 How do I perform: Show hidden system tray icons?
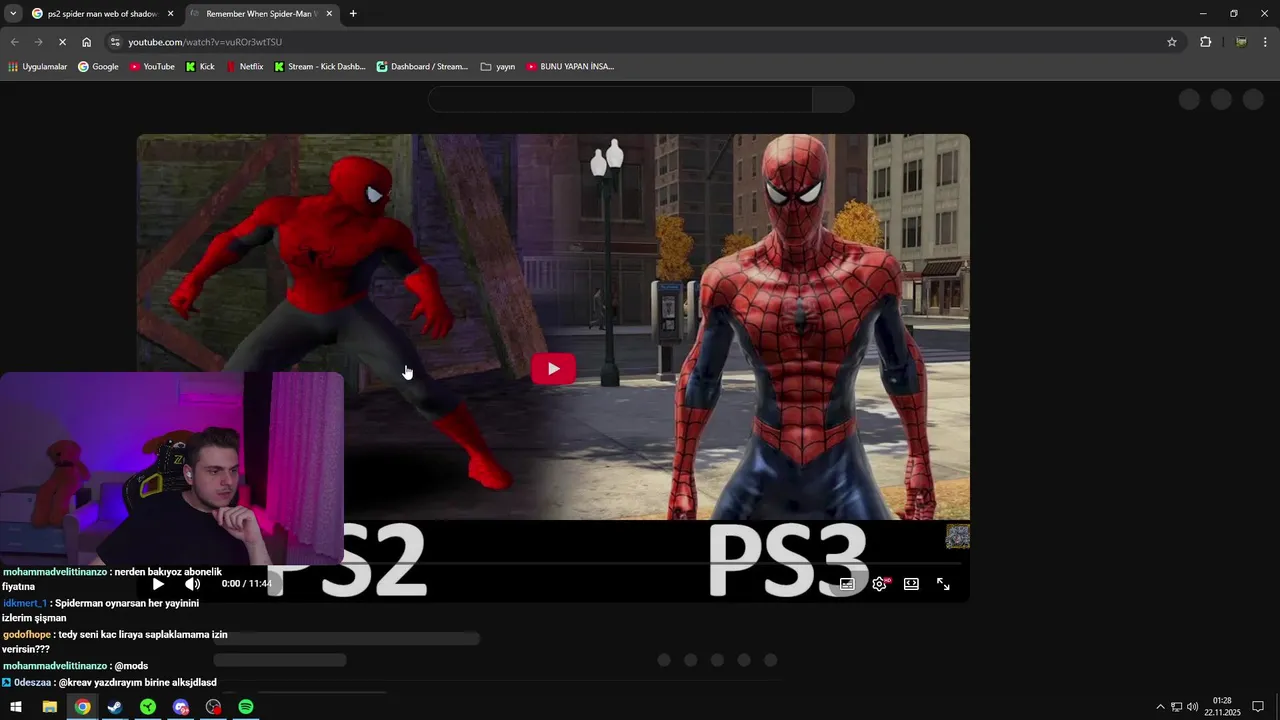1160,707
